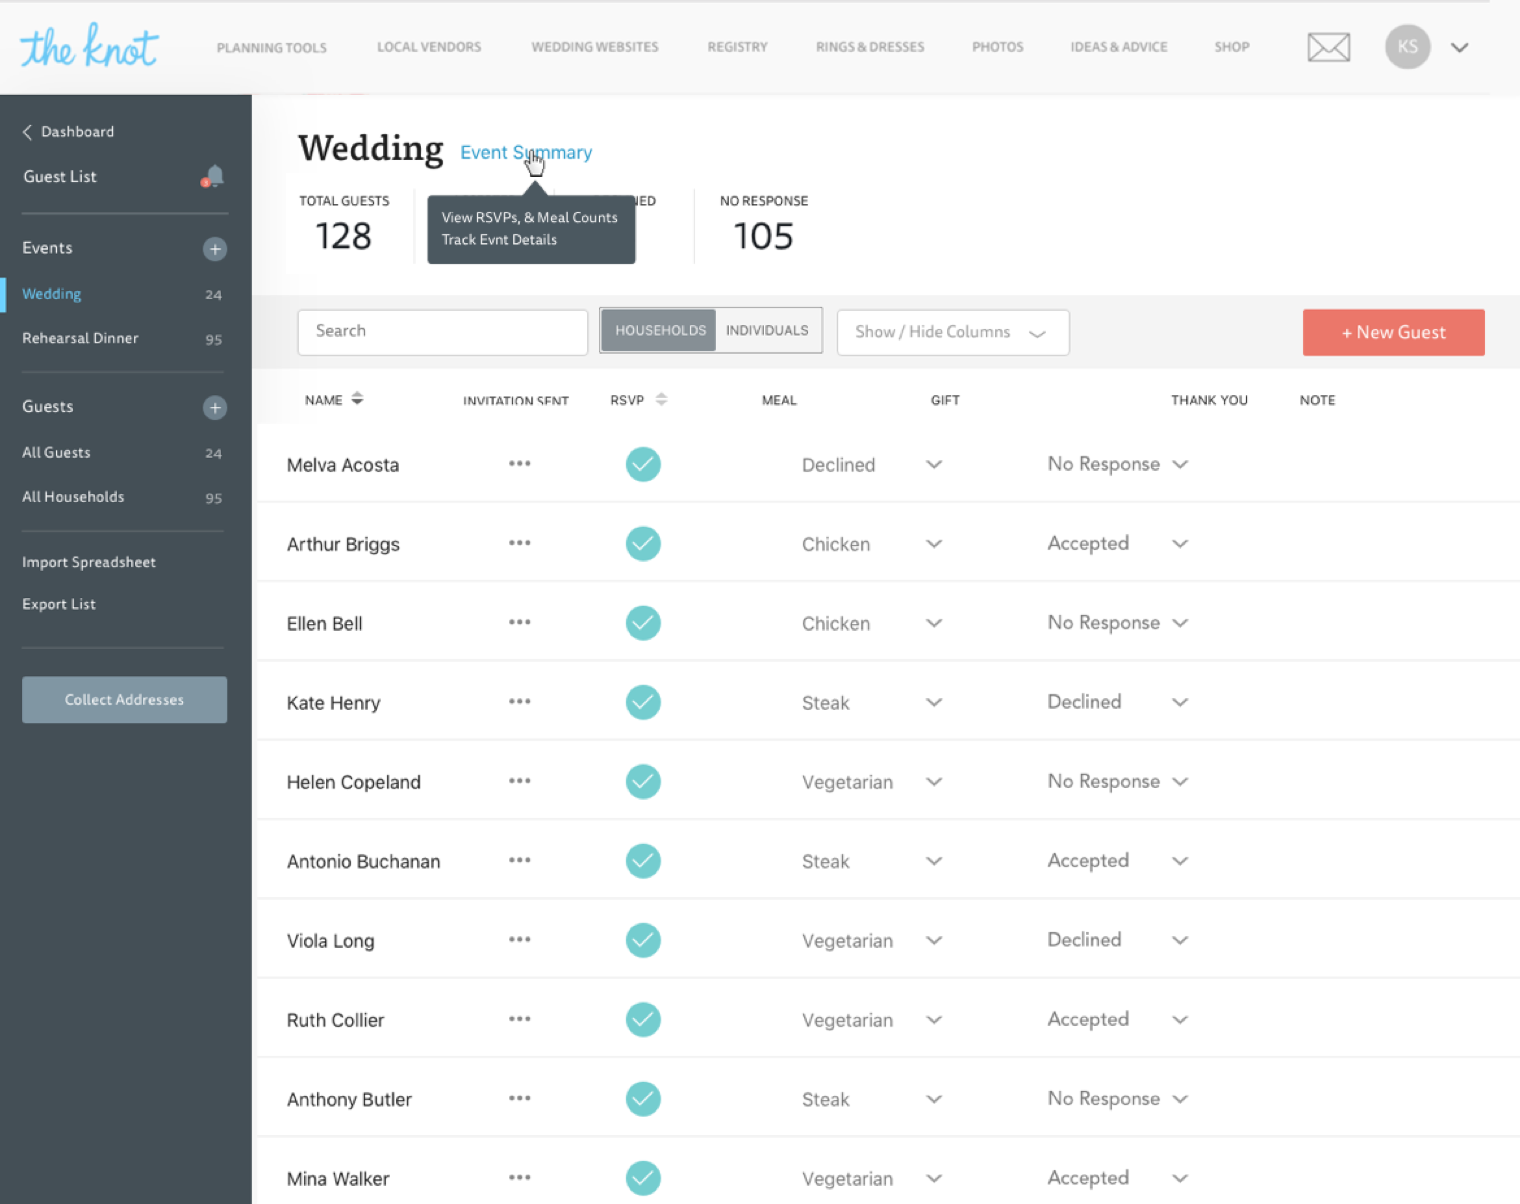The image size is (1520, 1204).
Task: Open the mail envelope icon
Action: pos(1328,47)
